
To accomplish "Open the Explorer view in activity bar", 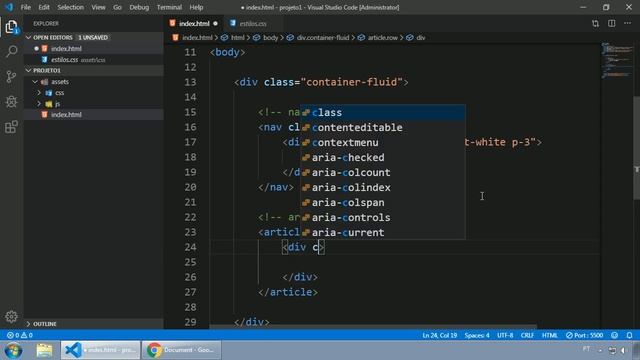I will pos(11,27).
